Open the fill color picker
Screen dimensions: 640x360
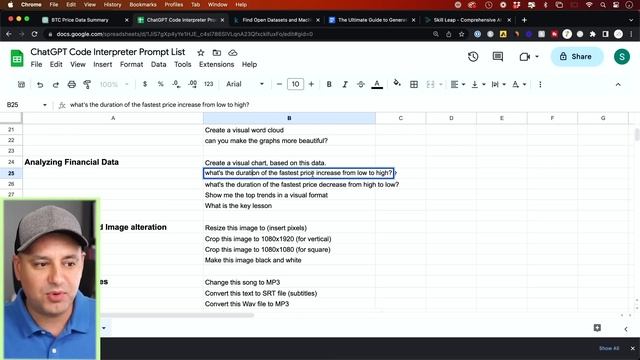397,84
